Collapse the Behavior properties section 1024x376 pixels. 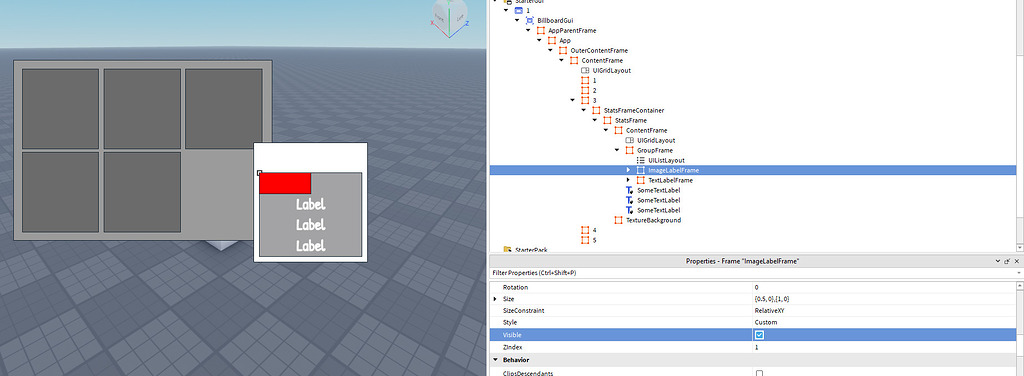coord(496,360)
